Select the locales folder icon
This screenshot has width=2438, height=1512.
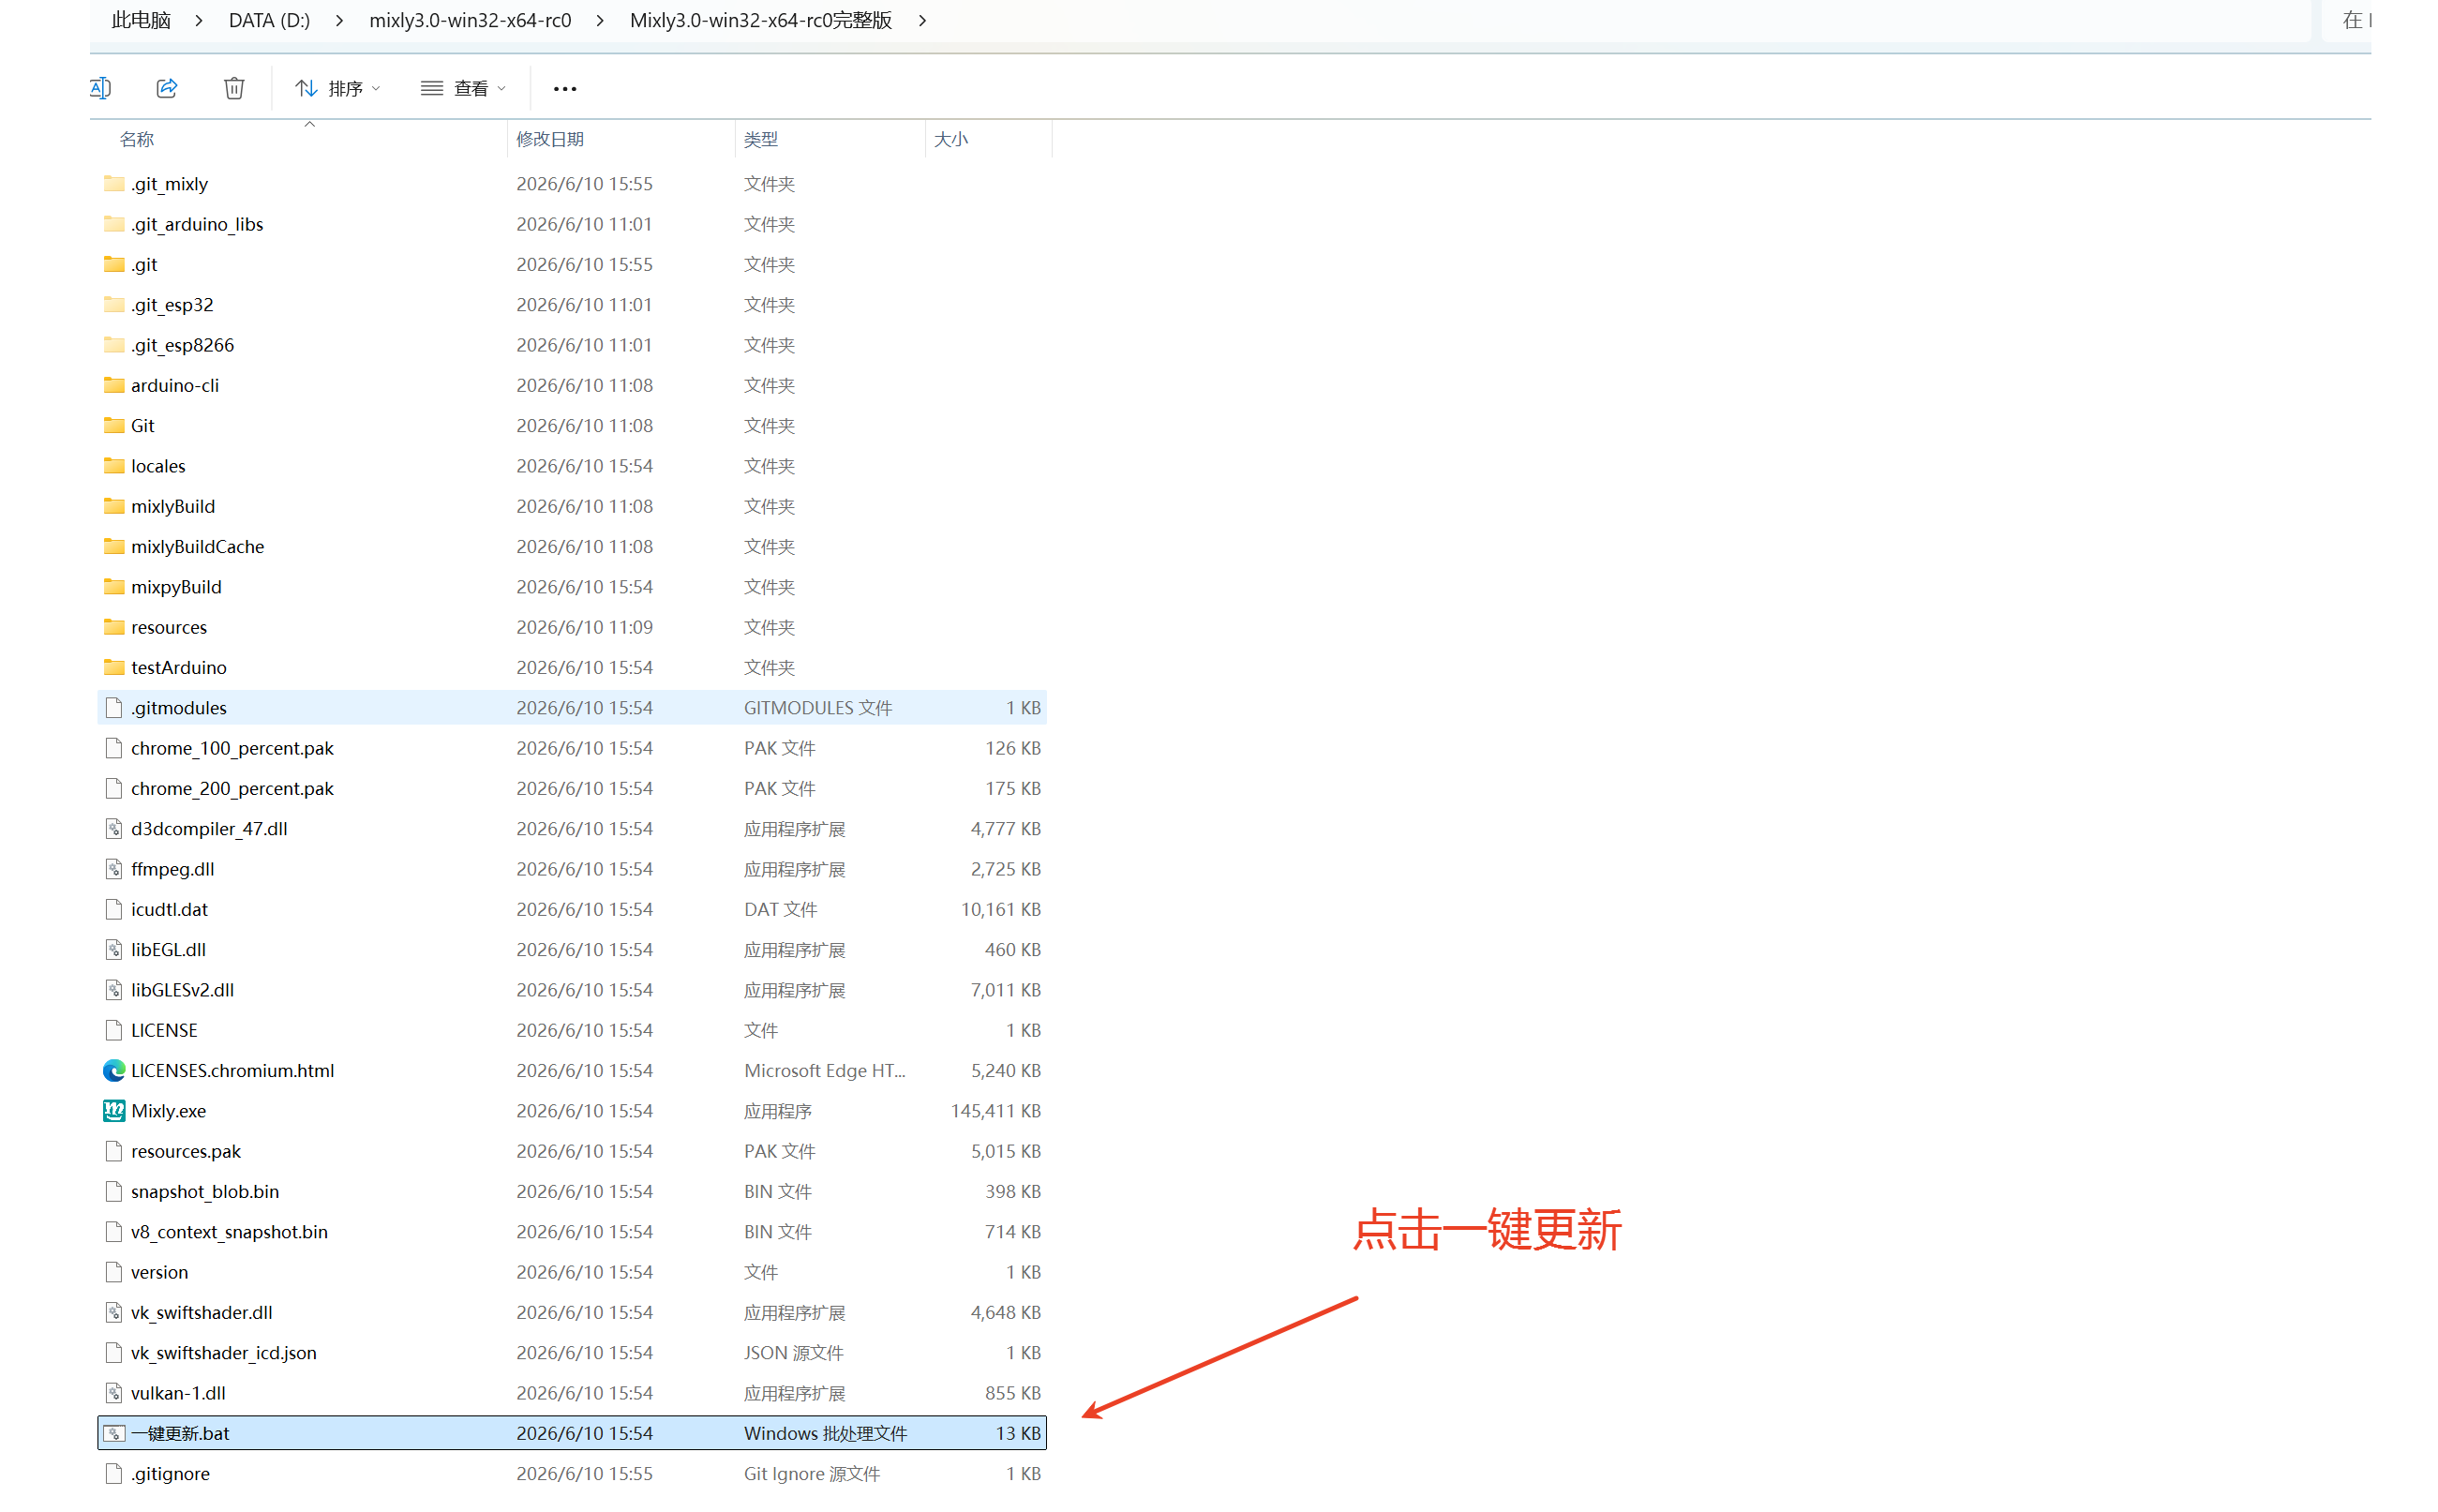pyautogui.click(x=114, y=465)
